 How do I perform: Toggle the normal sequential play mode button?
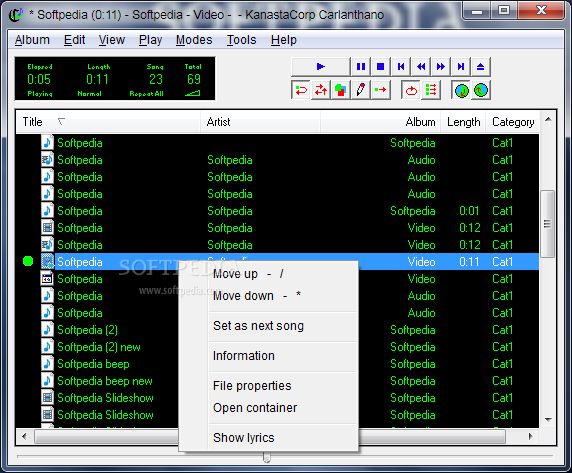pyautogui.click(x=301, y=90)
